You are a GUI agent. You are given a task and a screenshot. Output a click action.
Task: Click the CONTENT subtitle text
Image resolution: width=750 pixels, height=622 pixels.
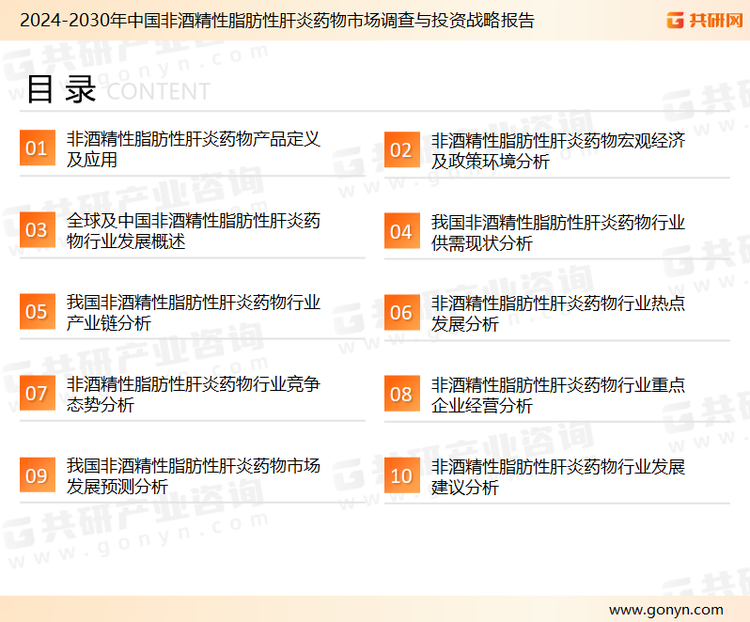tap(158, 91)
